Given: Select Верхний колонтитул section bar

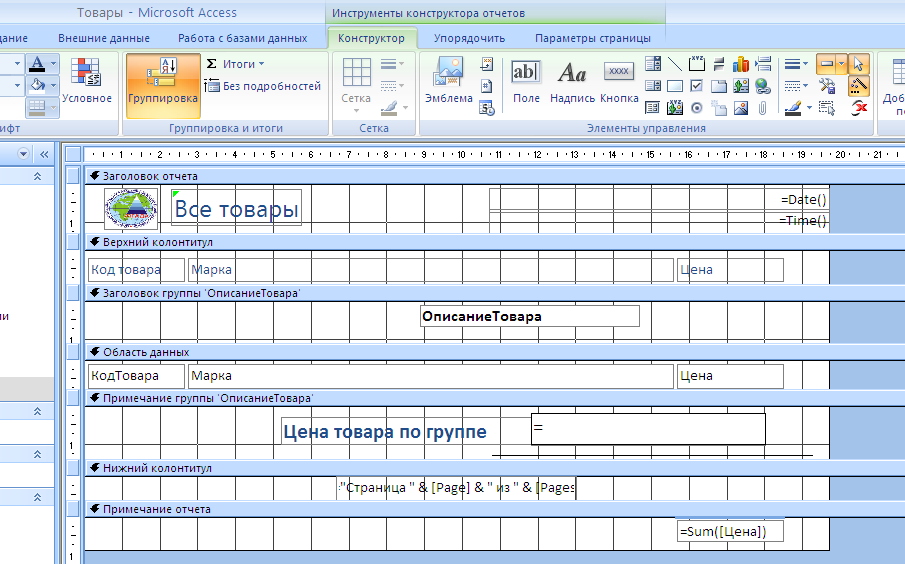Looking at the screenshot, I should click(x=494, y=242).
